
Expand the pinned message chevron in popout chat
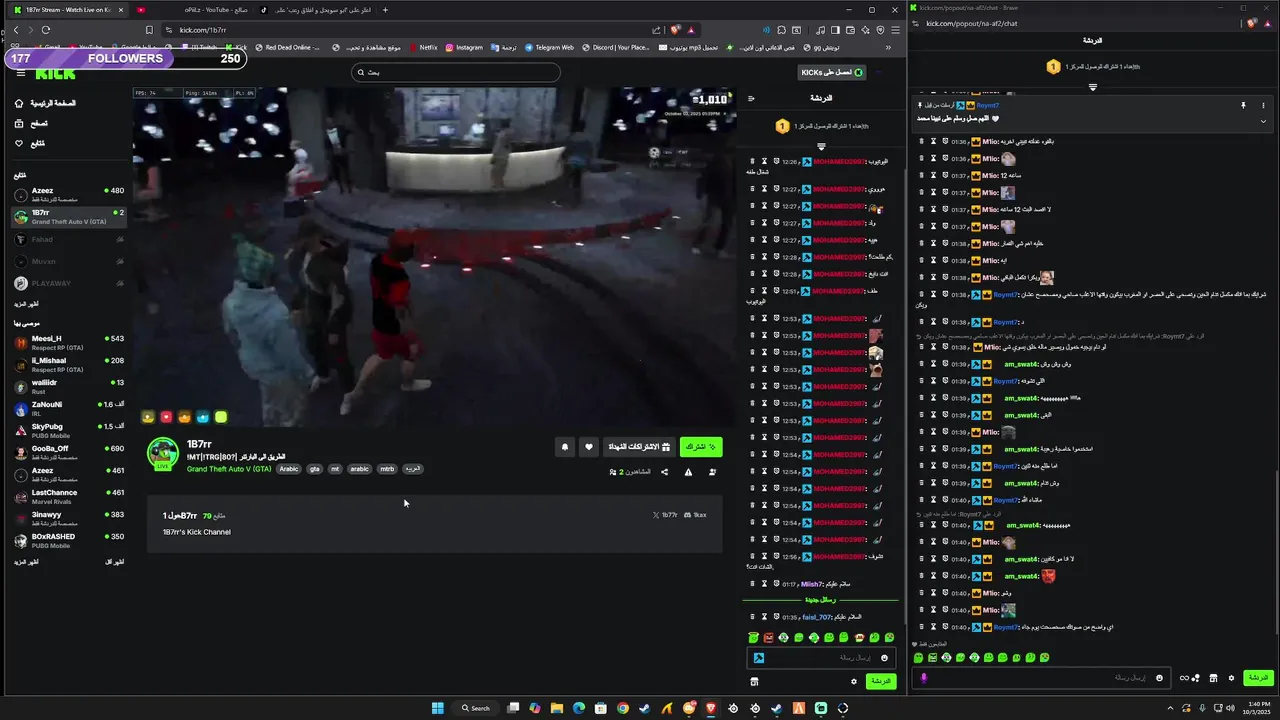[1263, 120]
